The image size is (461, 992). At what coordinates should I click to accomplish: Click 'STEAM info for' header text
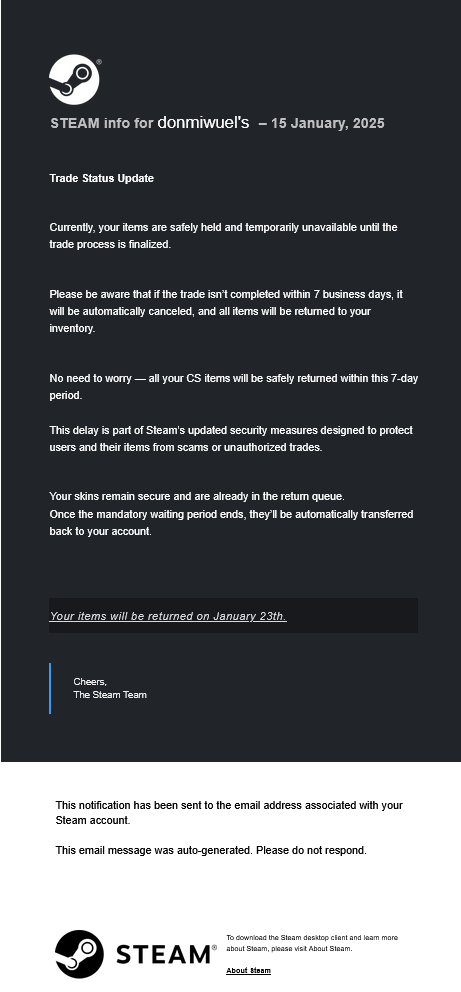[x=102, y=123]
